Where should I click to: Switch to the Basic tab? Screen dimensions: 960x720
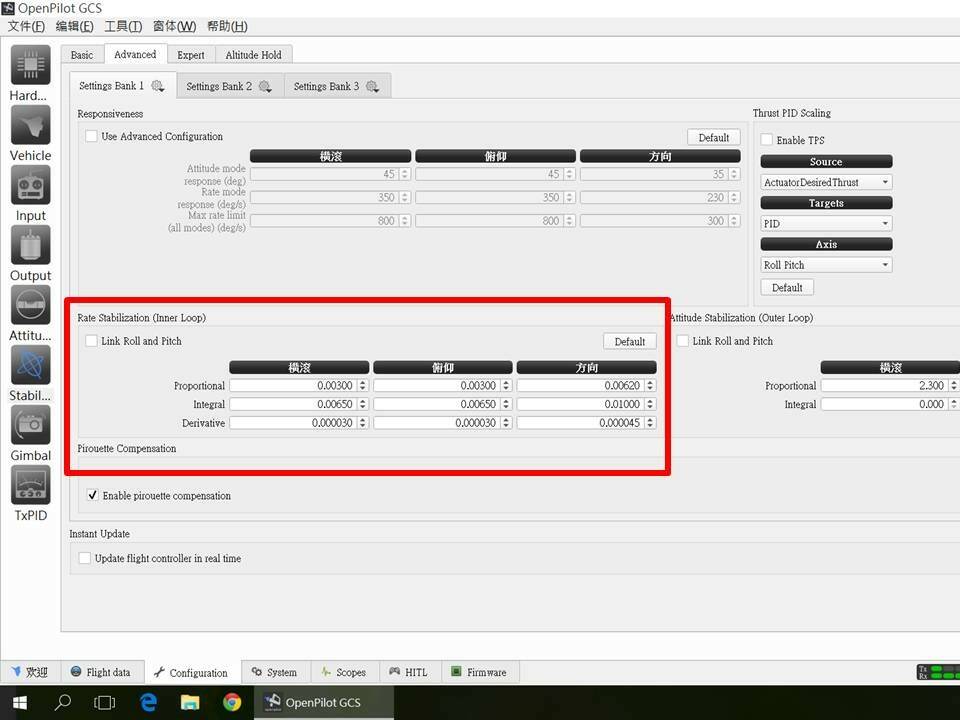(x=82, y=55)
